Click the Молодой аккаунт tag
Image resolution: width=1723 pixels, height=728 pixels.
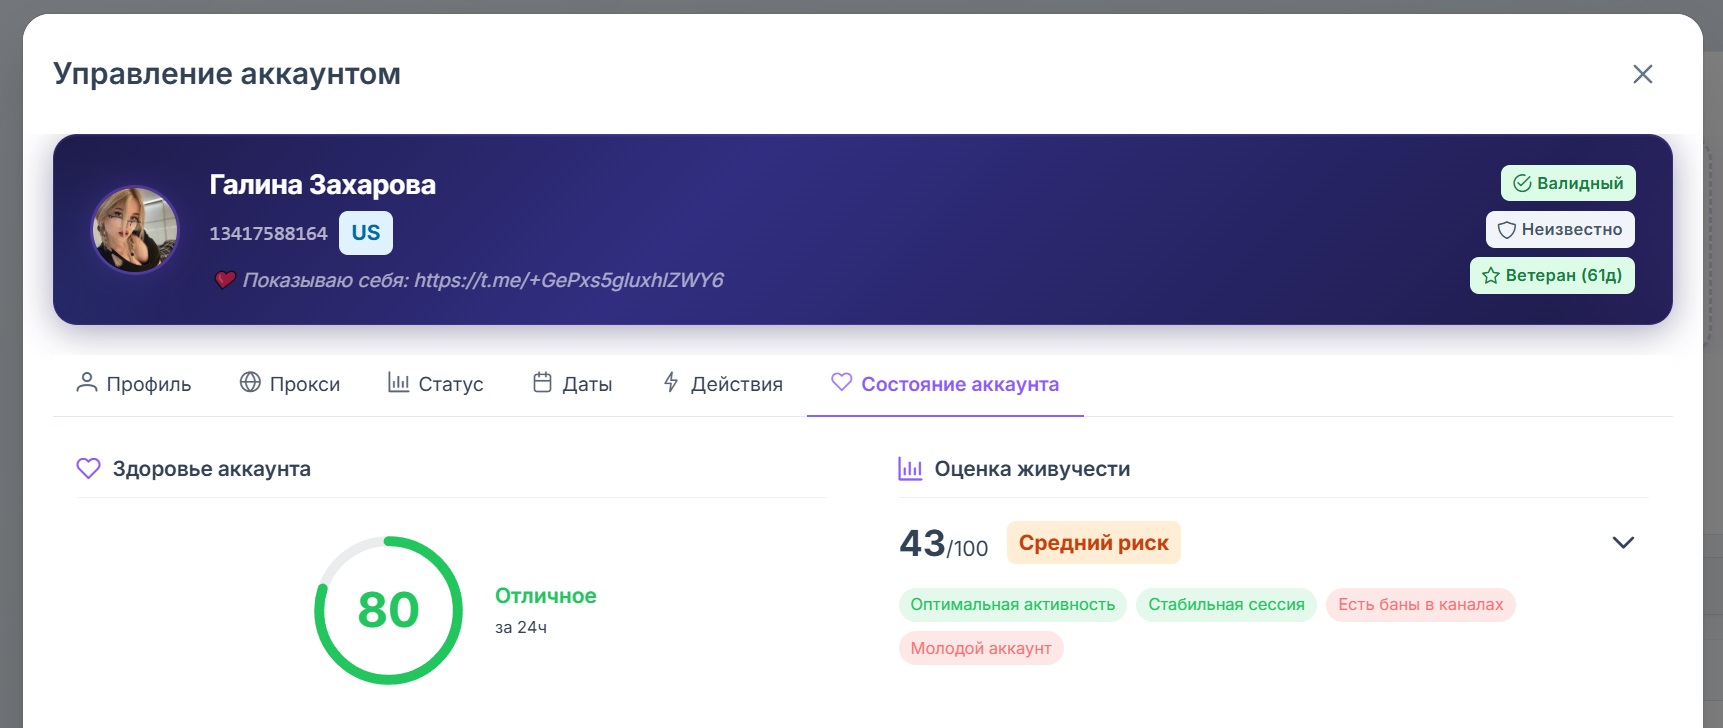click(x=981, y=648)
